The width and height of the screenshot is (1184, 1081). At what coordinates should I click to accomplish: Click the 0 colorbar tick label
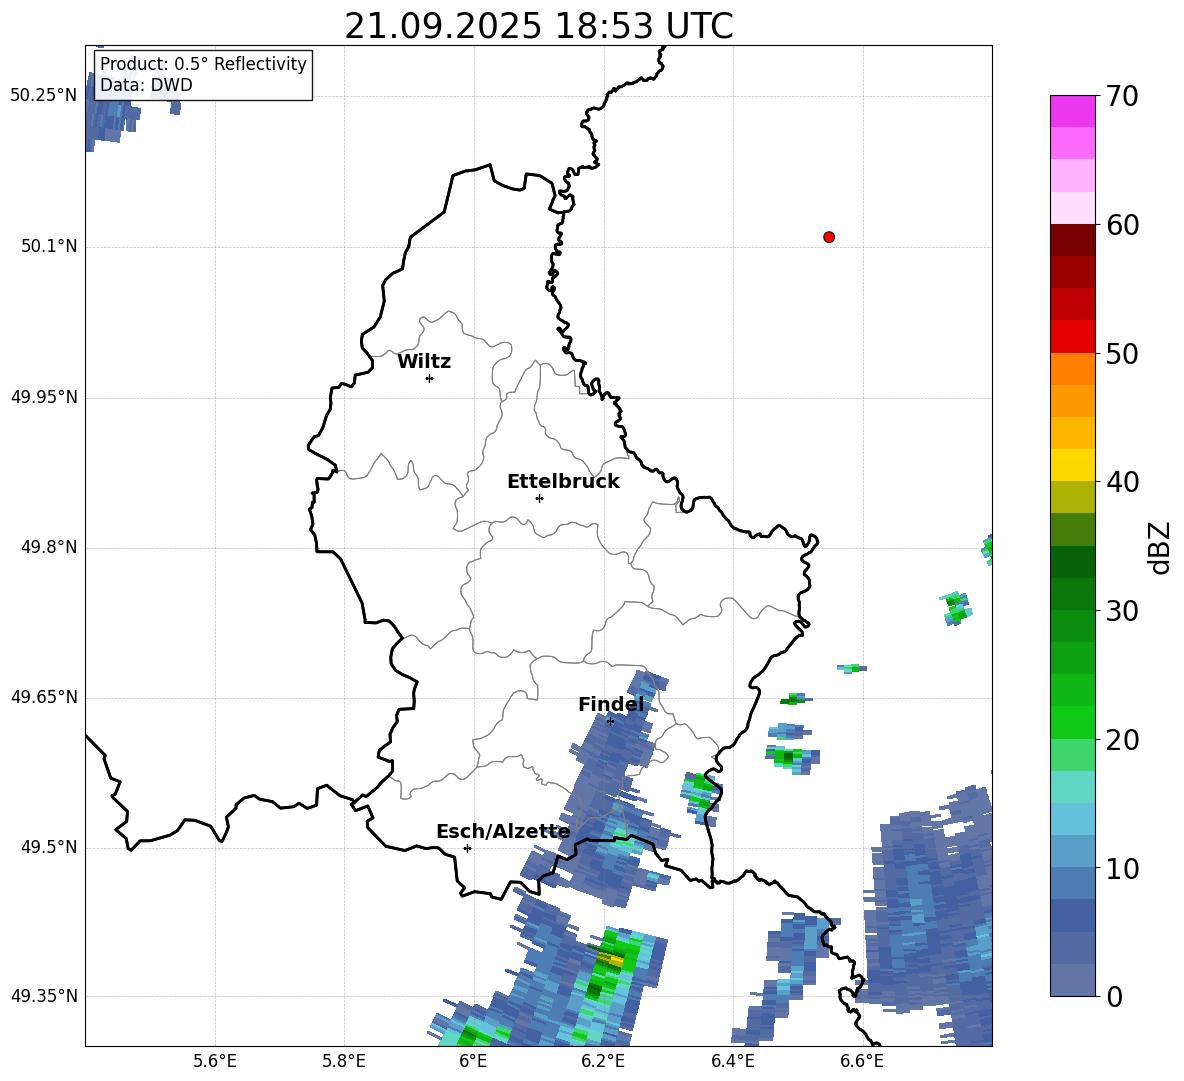(x=1114, y=997)
